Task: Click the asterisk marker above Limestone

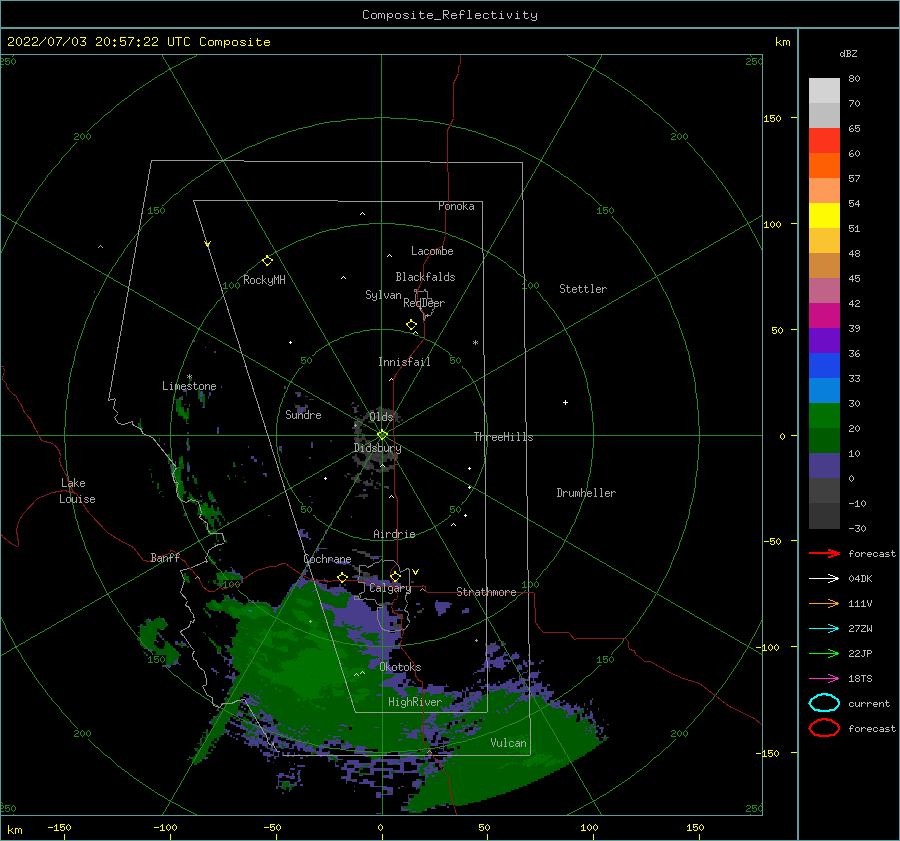Action: 189,377
